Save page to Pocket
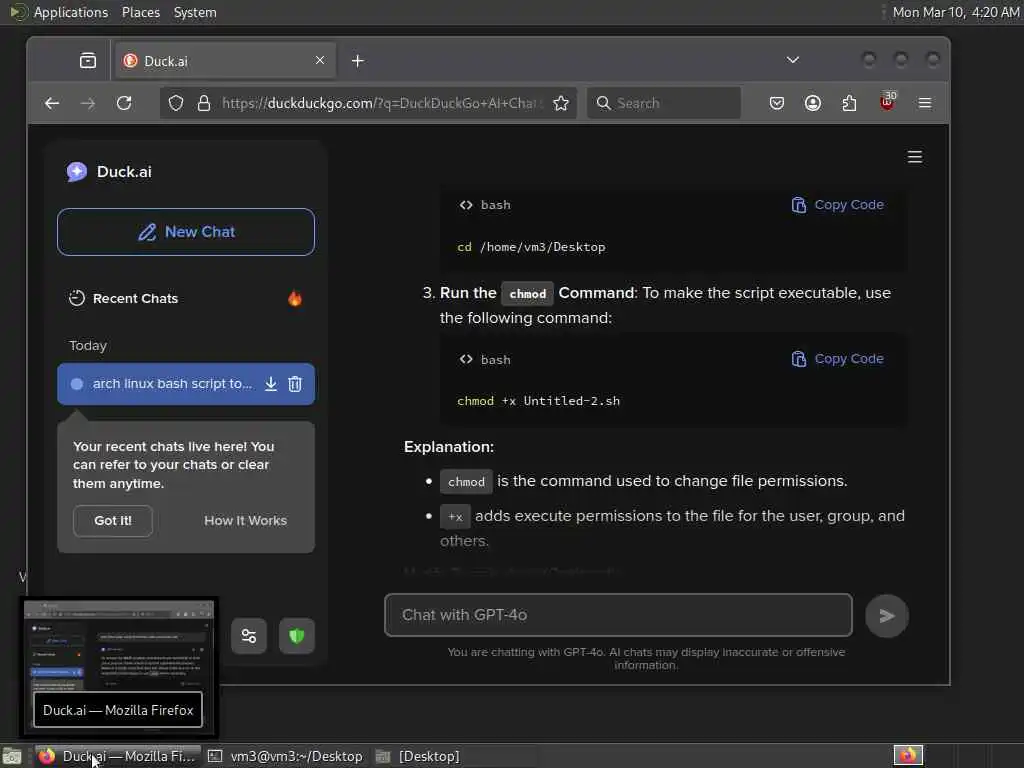The height and width of the screenshot is (768, 1024). click(x=776, y=103)
